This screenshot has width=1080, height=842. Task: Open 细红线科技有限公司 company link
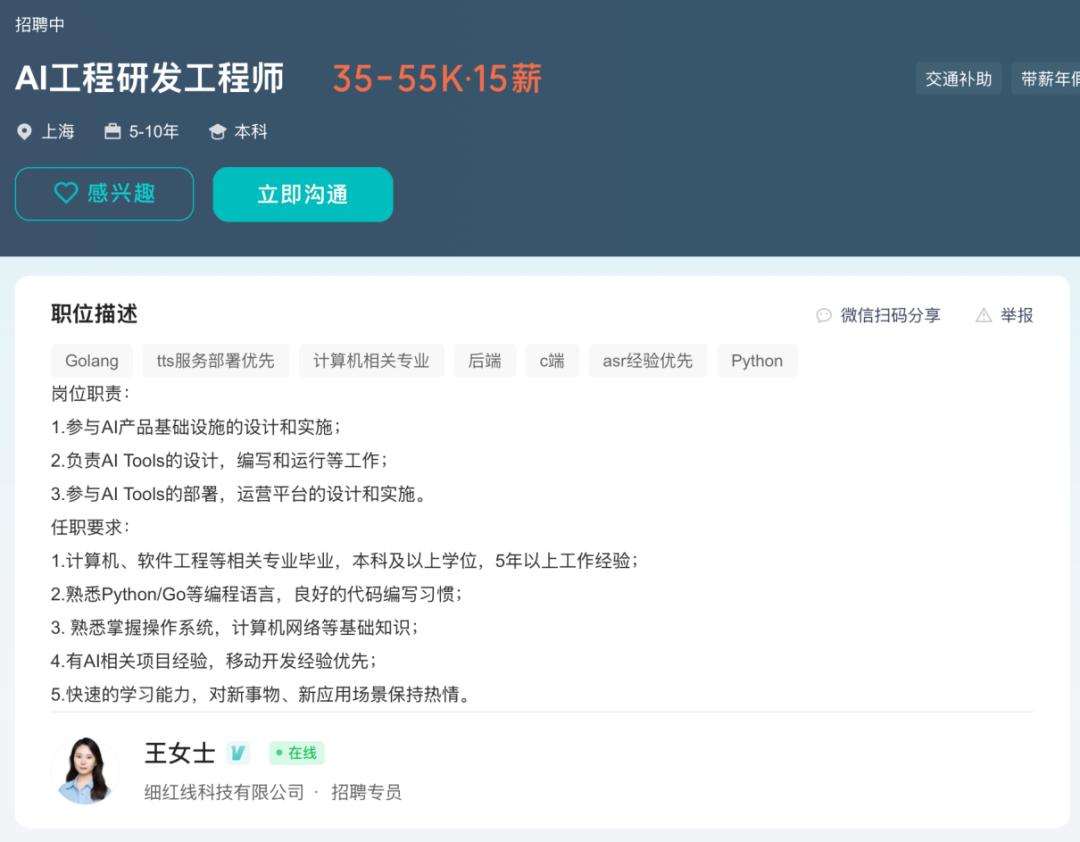(x=224, y=792)
